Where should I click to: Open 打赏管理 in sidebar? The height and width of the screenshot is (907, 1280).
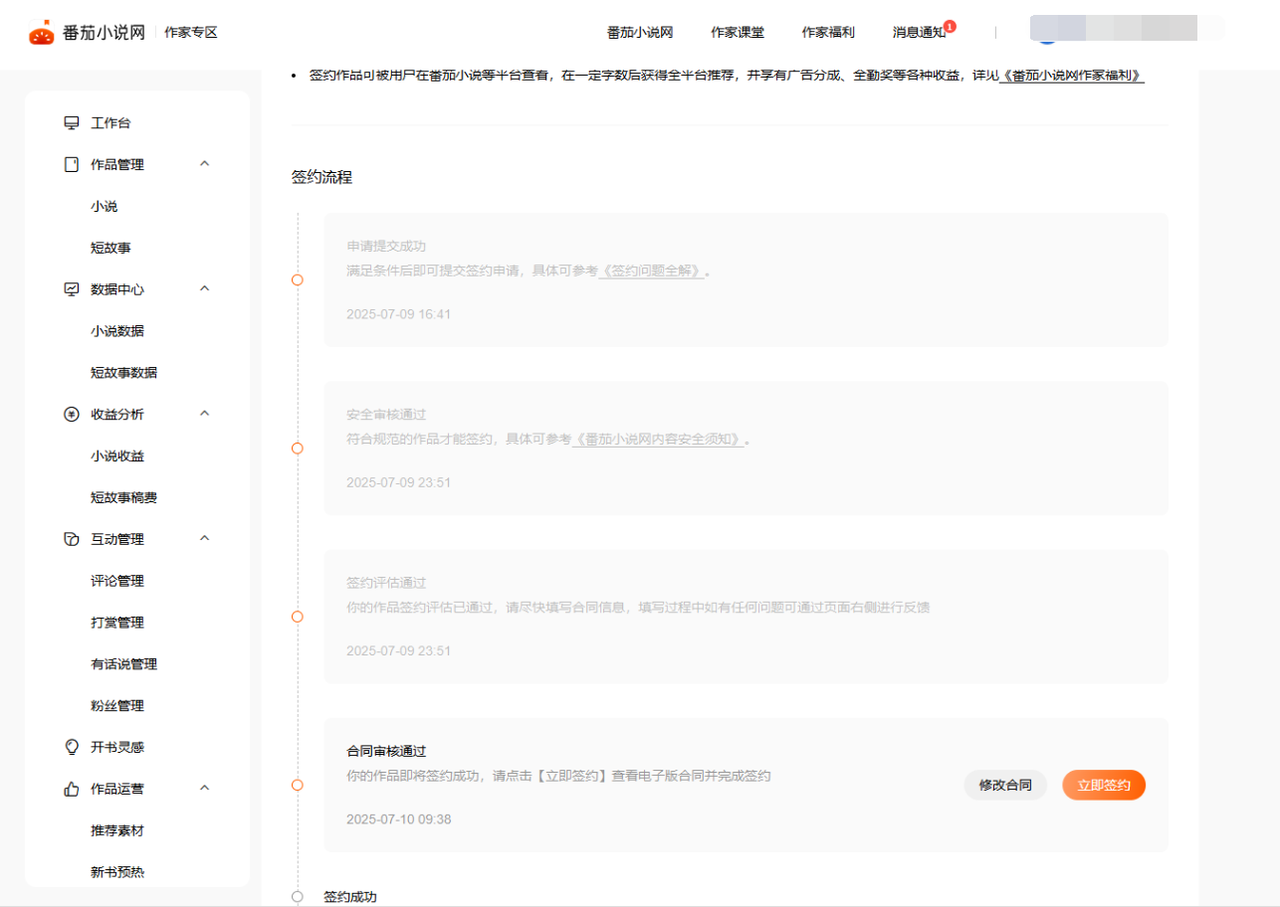click(117, 623)
